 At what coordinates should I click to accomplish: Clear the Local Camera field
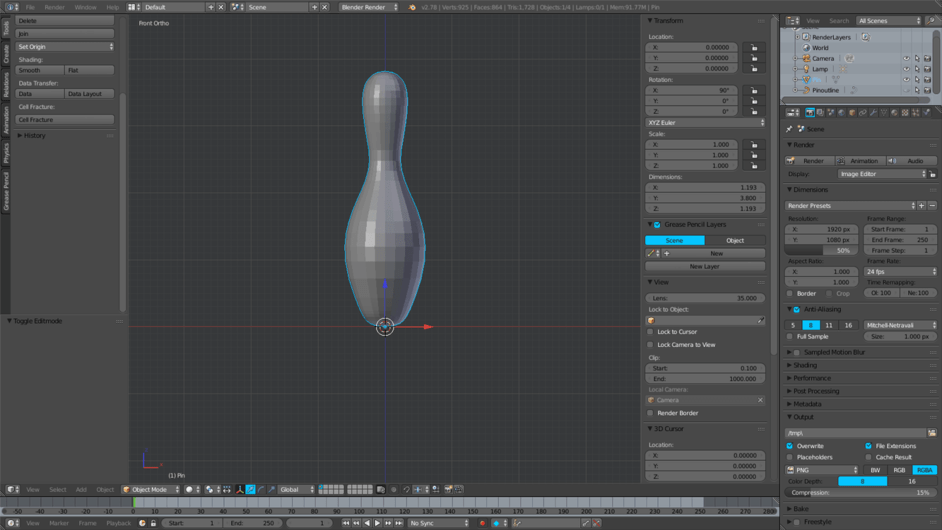point(760,400)
